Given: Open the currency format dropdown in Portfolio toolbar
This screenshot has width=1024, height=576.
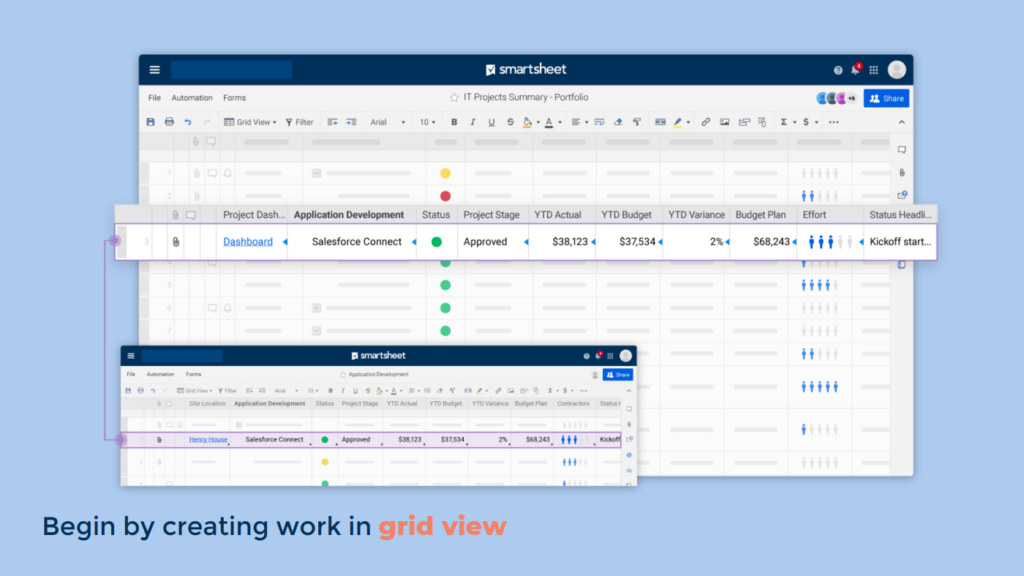Looking at the screenshot, I should [x=810, y=122].
